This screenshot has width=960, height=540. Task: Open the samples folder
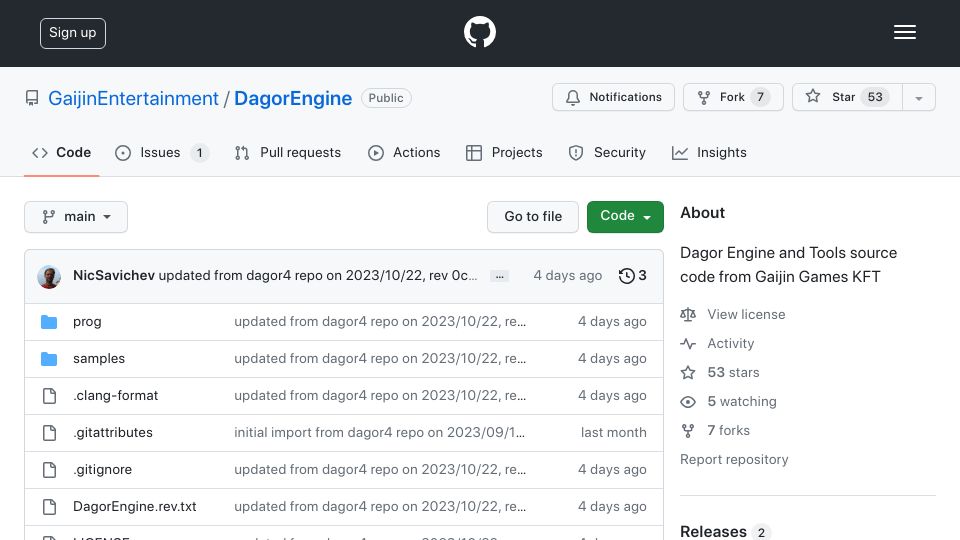coord(99,358)
